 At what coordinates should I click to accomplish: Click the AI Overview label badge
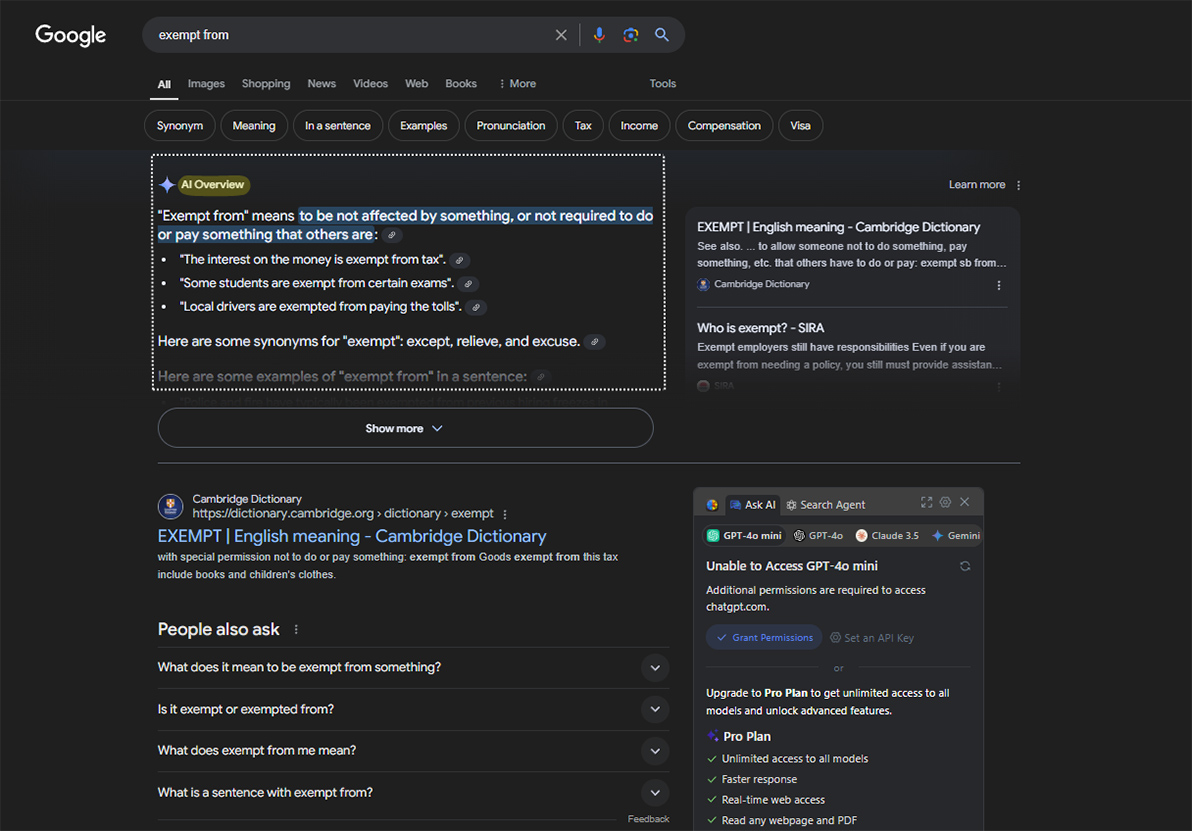tap(212, 185)
